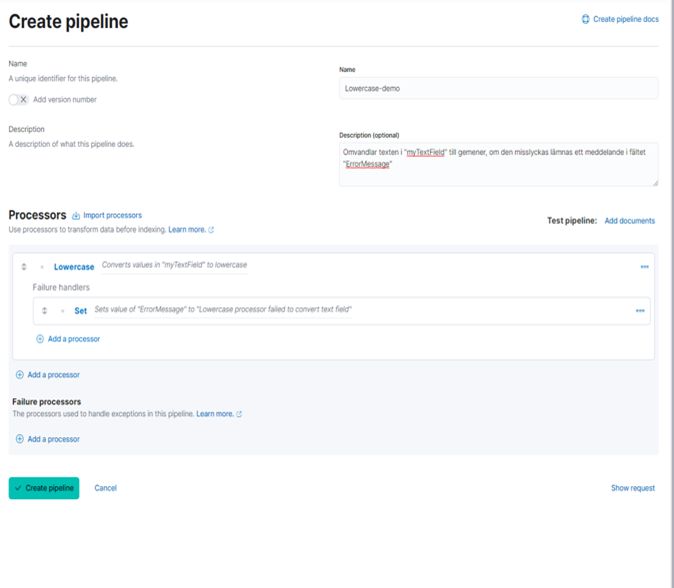Open the Set processor name link
The image size is (674, 588).
(81, 311)
